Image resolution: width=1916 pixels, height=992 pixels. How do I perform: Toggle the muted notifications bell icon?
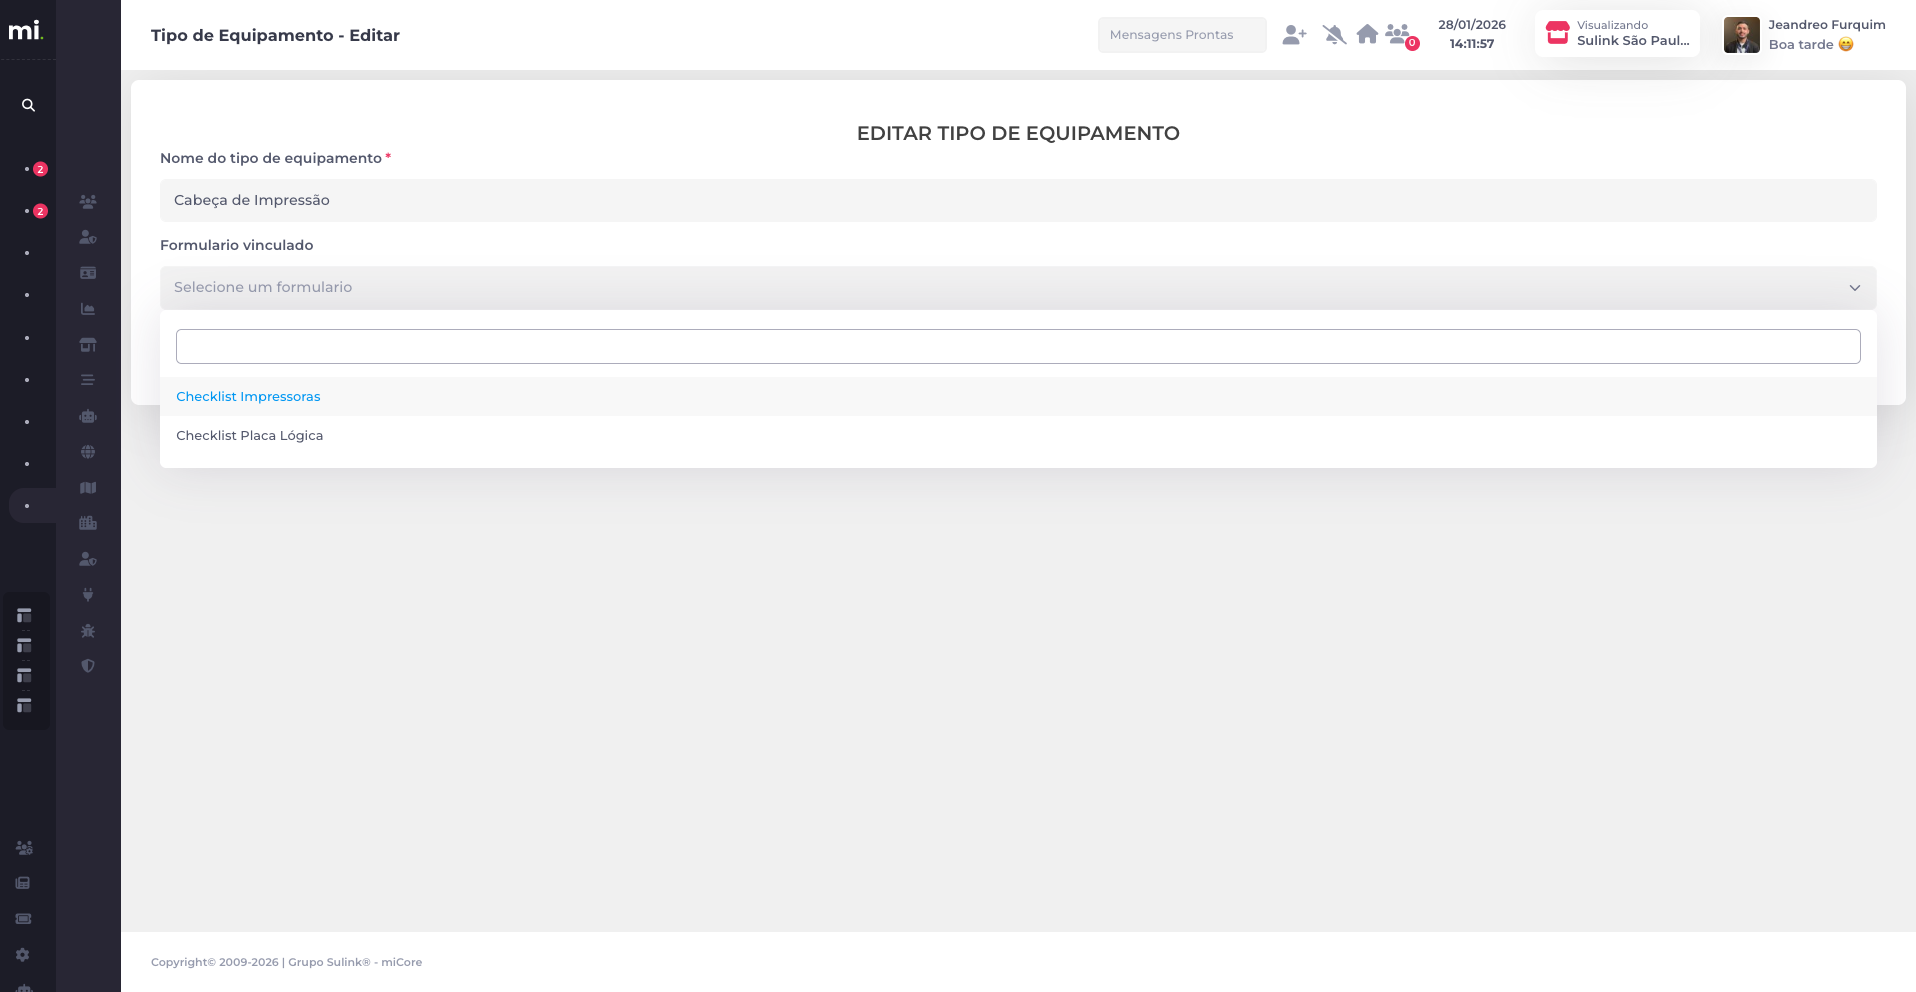(1333, 35)
